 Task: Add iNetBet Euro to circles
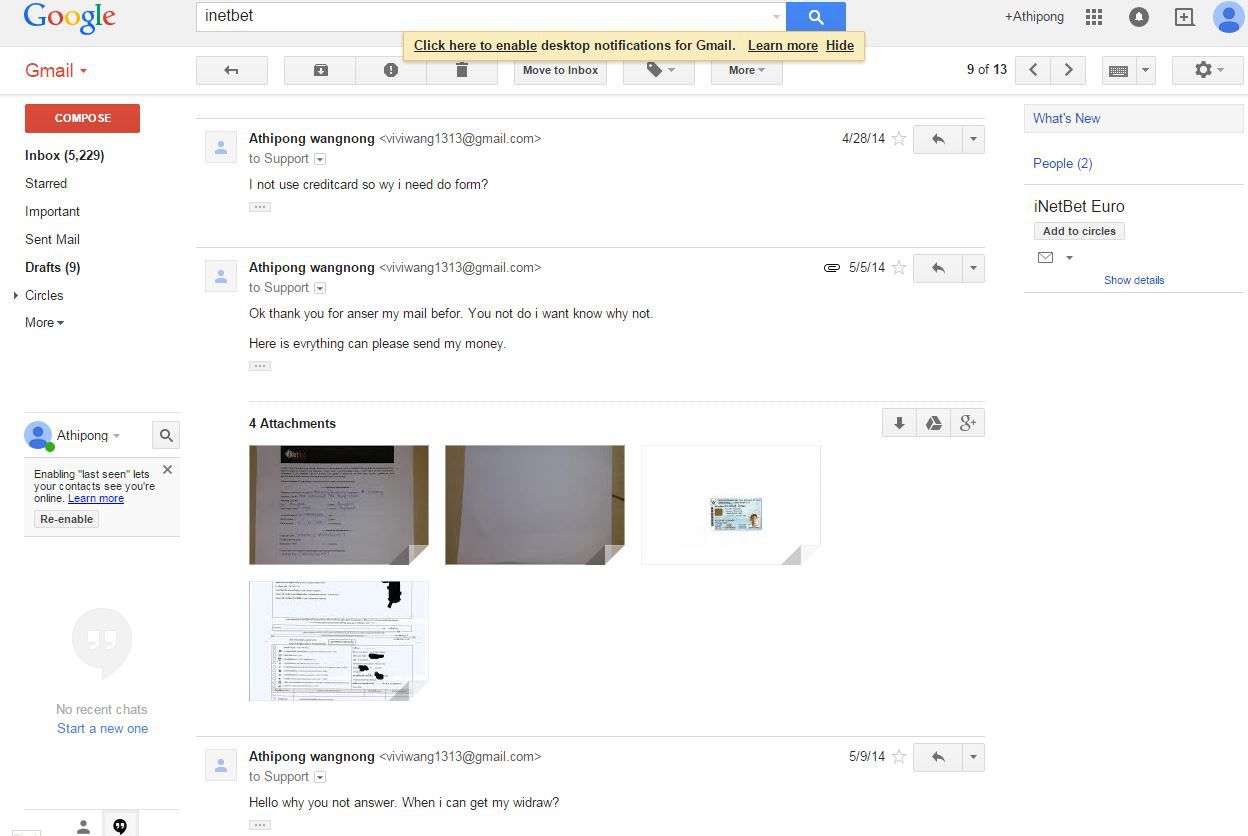pyautogui.click(x=1079, y=231)
